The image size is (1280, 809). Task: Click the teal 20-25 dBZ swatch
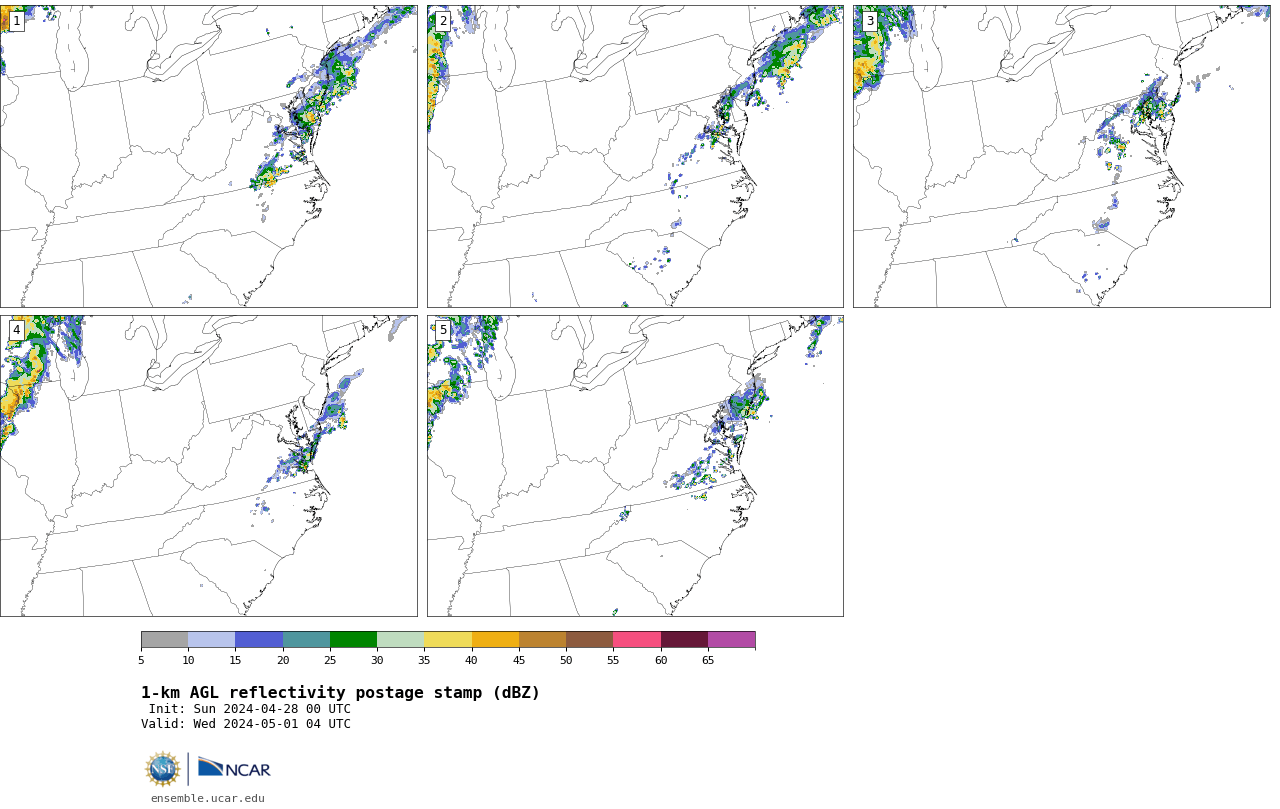point(306,640)
